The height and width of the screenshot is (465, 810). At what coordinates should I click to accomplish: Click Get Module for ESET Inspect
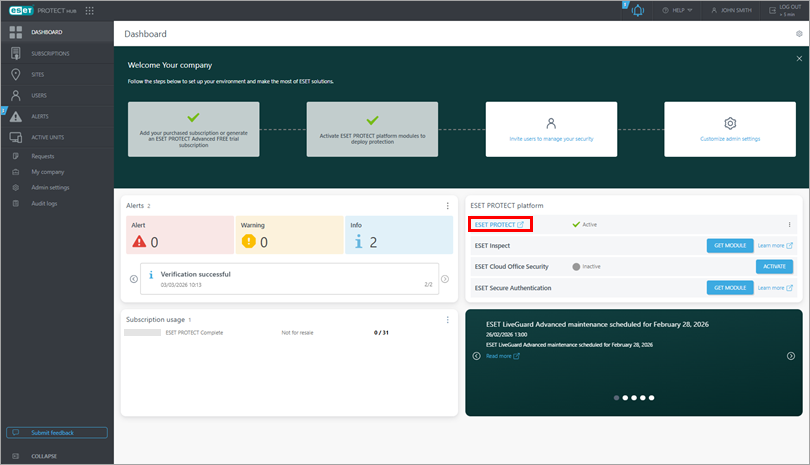729,245
